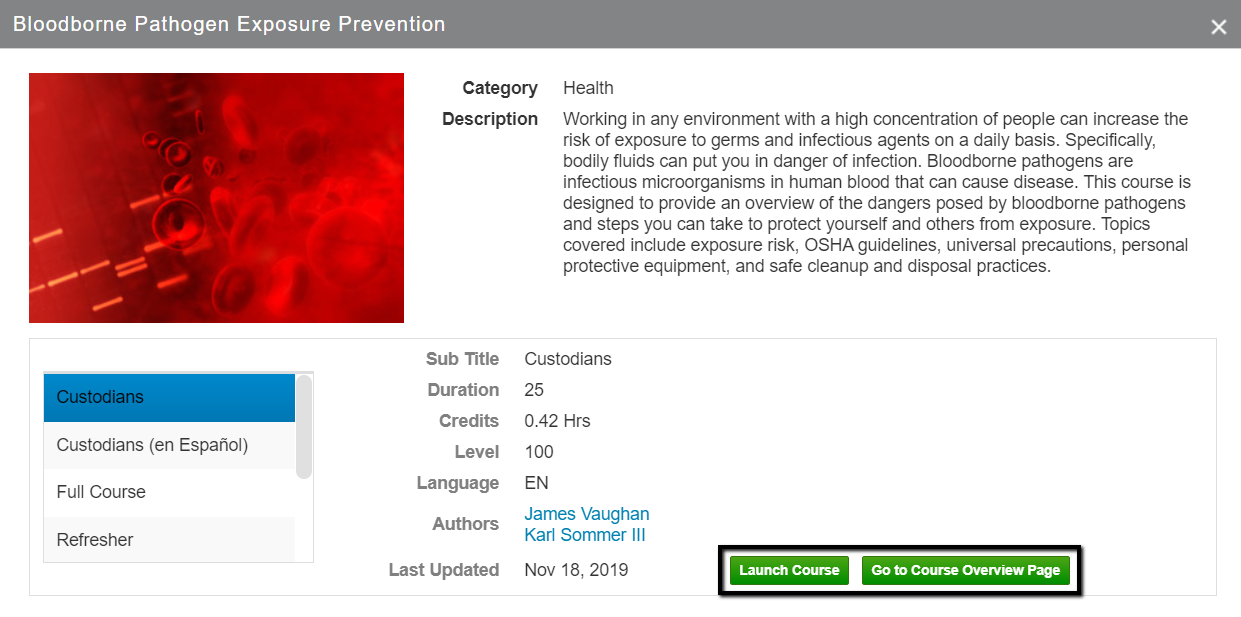Click the dialog title text

tap(229, 24)
